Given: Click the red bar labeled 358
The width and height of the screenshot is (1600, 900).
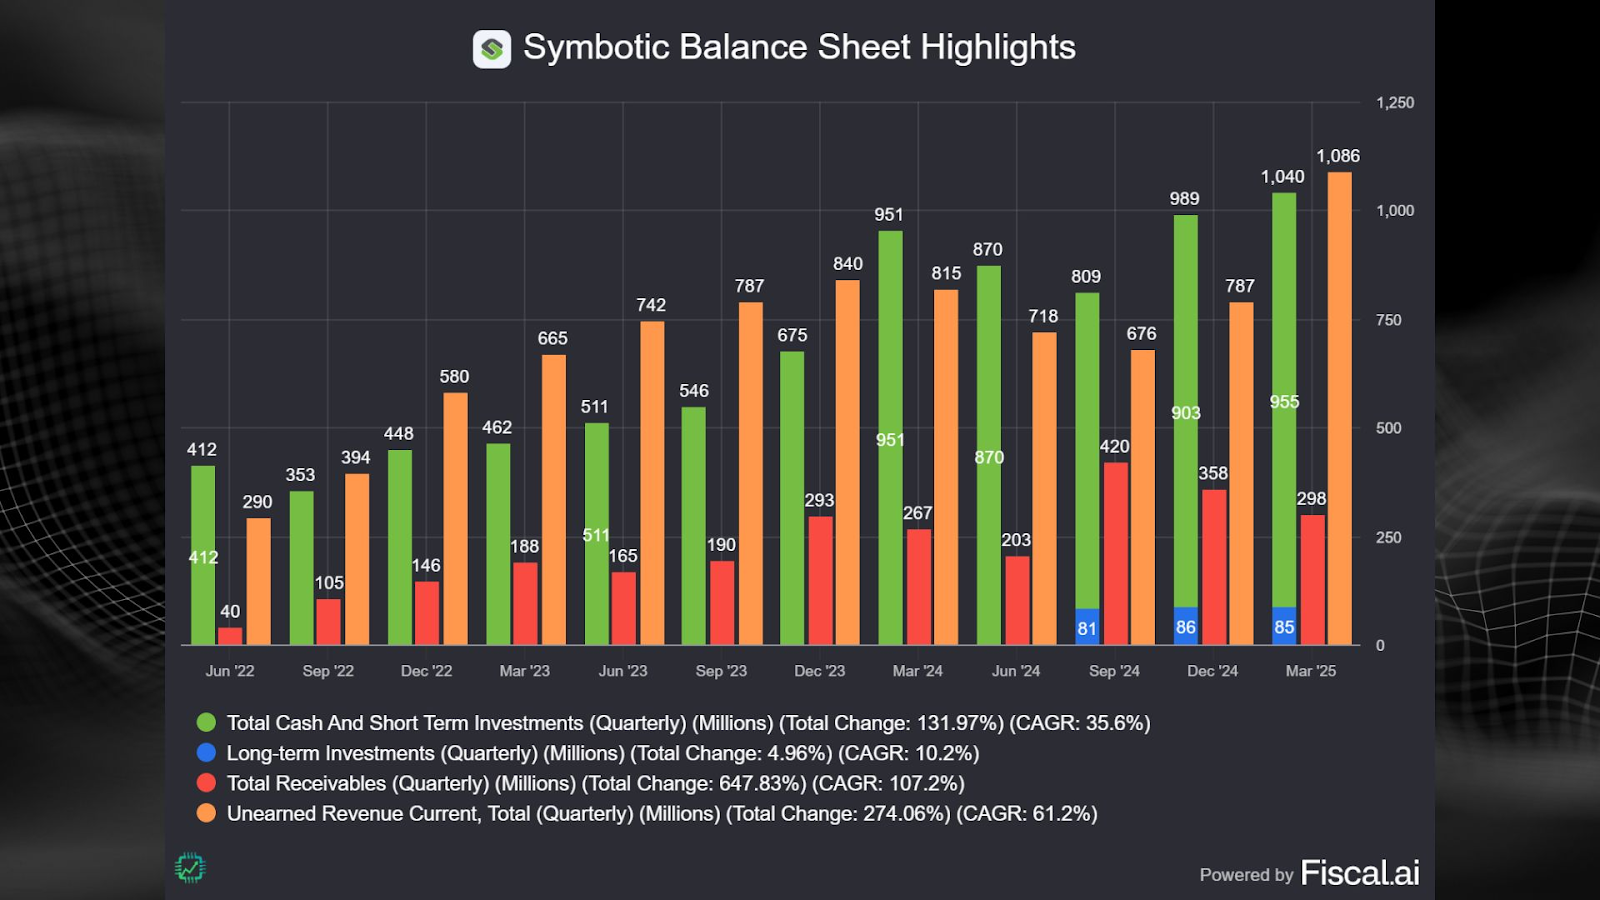Looking at the screenshot, I should pyautogui.click(x=1214, y=567).
